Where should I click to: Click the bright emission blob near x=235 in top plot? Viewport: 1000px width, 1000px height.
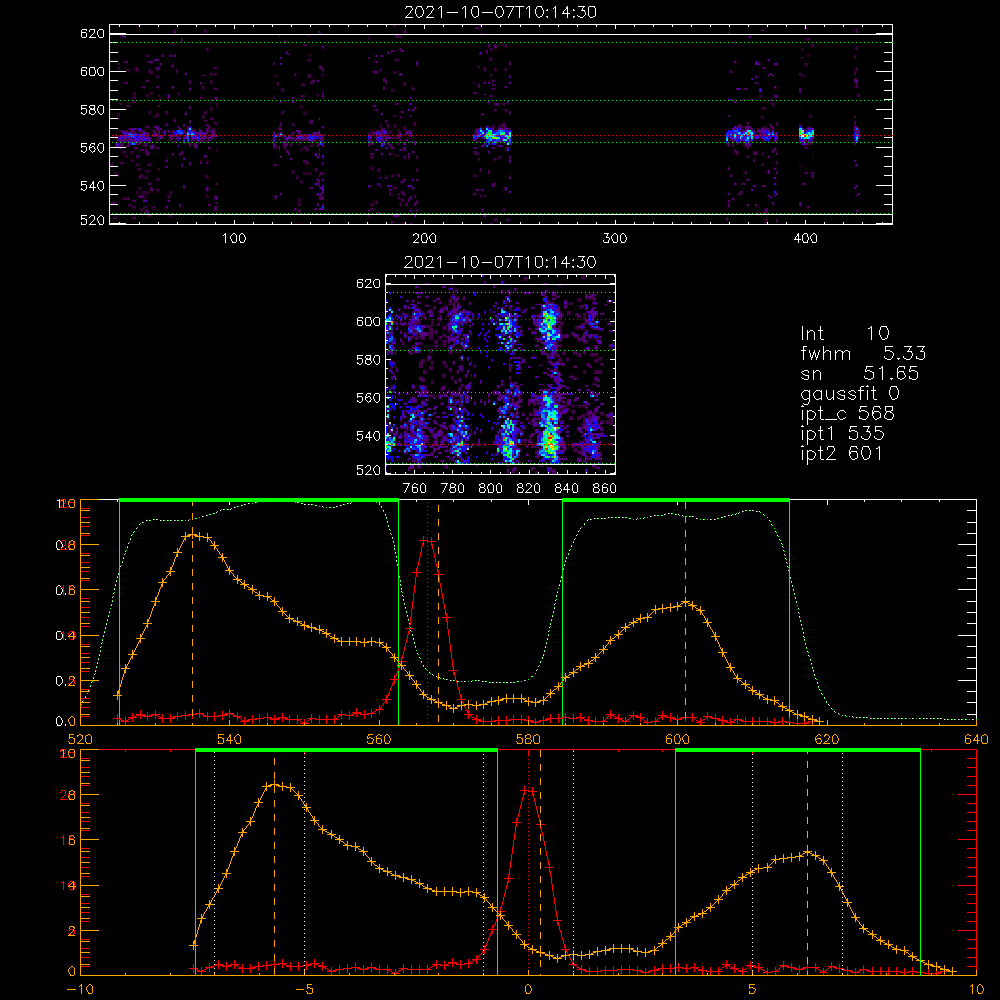[492, 135]
